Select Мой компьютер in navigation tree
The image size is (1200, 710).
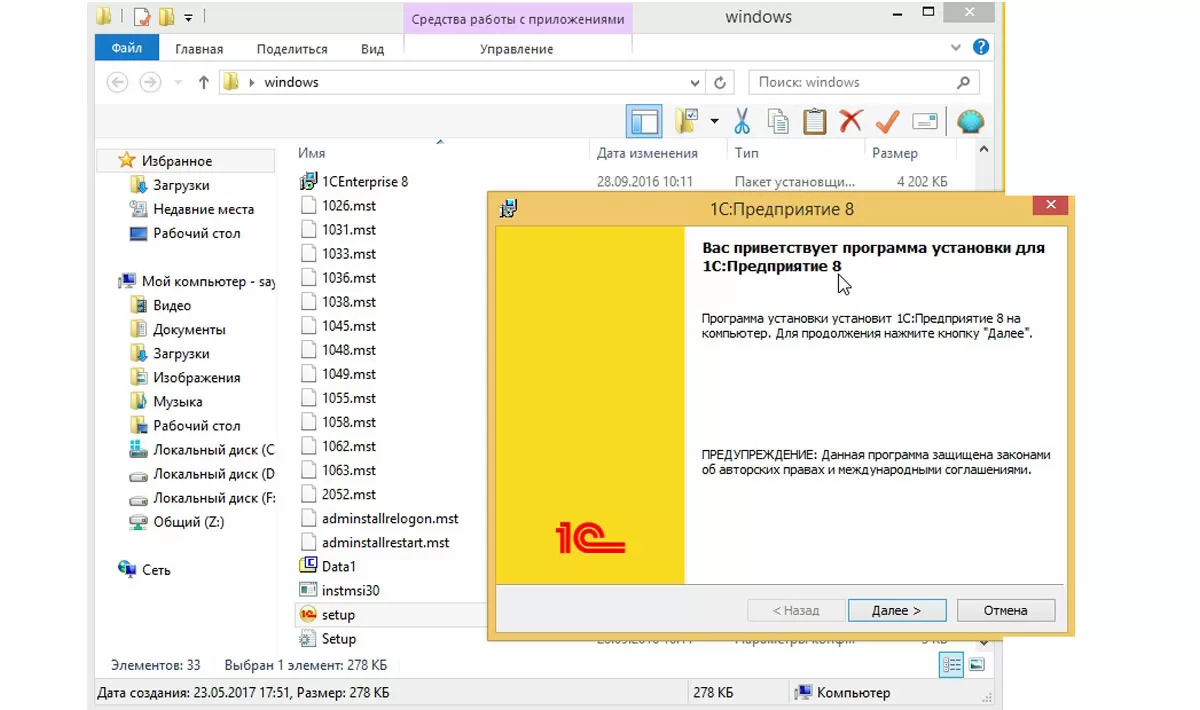[196, 282]
